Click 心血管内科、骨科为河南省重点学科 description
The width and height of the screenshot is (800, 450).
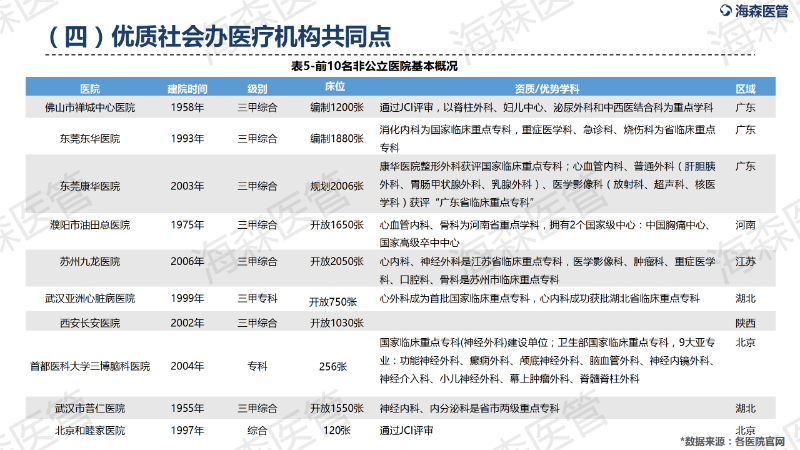pyautogui.click(x=545, y=234)
